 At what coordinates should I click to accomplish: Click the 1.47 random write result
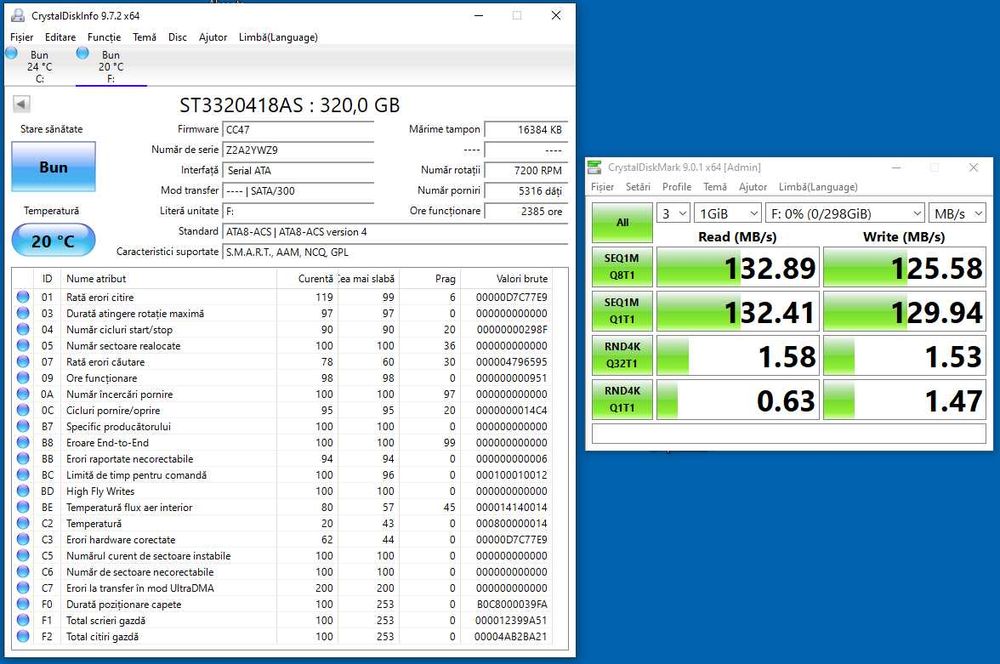click(x=904, y=399)
